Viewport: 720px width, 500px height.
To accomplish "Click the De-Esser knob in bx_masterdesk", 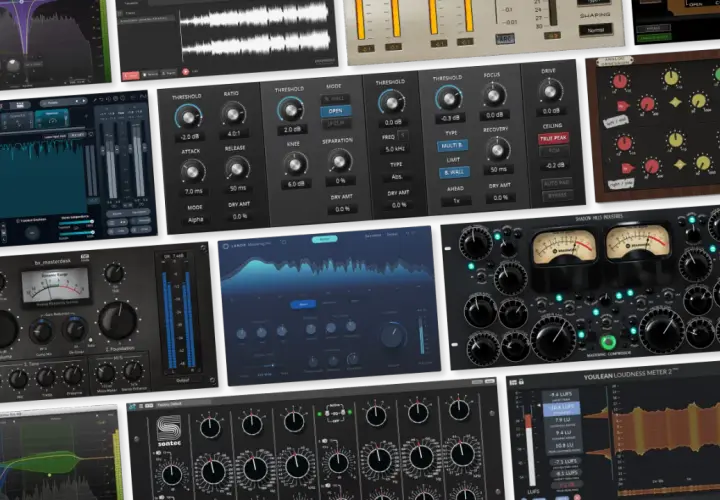I will tap(75, 329).
